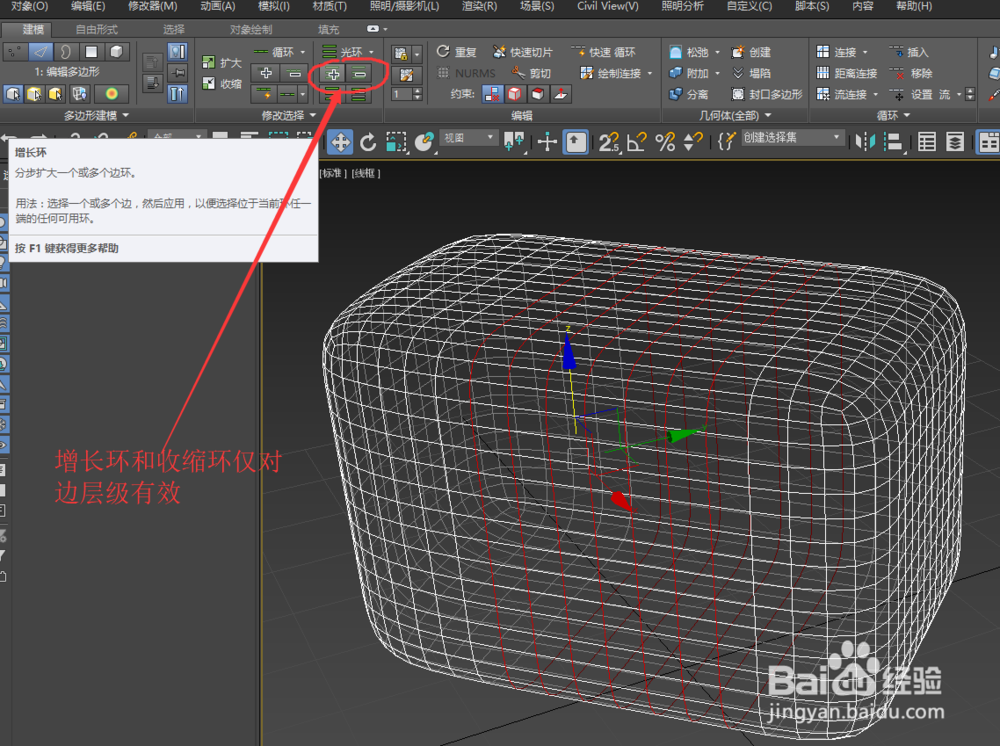Click the Edit Named Selection Sets braces icon
The image size is (1000, 746).
click(x=726, y=140)
